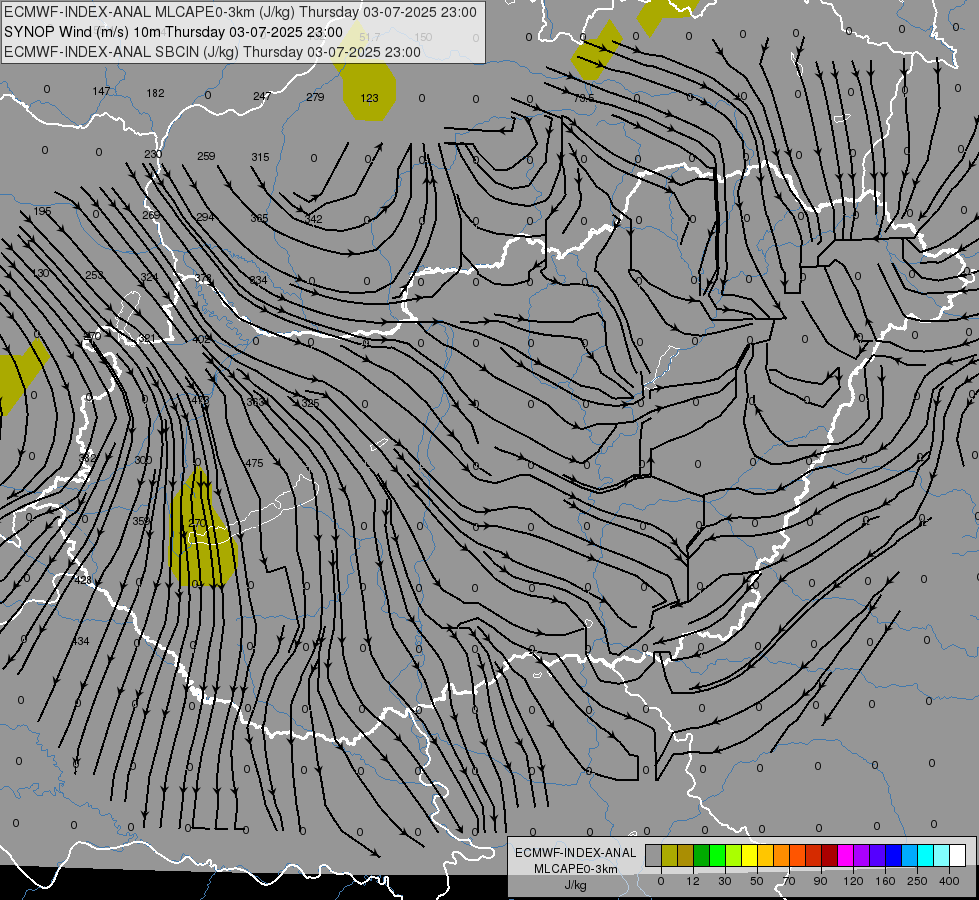The height and width of the screenshot is (900, 979).
Task: Click the grid value 79.5
Action: 584,99
